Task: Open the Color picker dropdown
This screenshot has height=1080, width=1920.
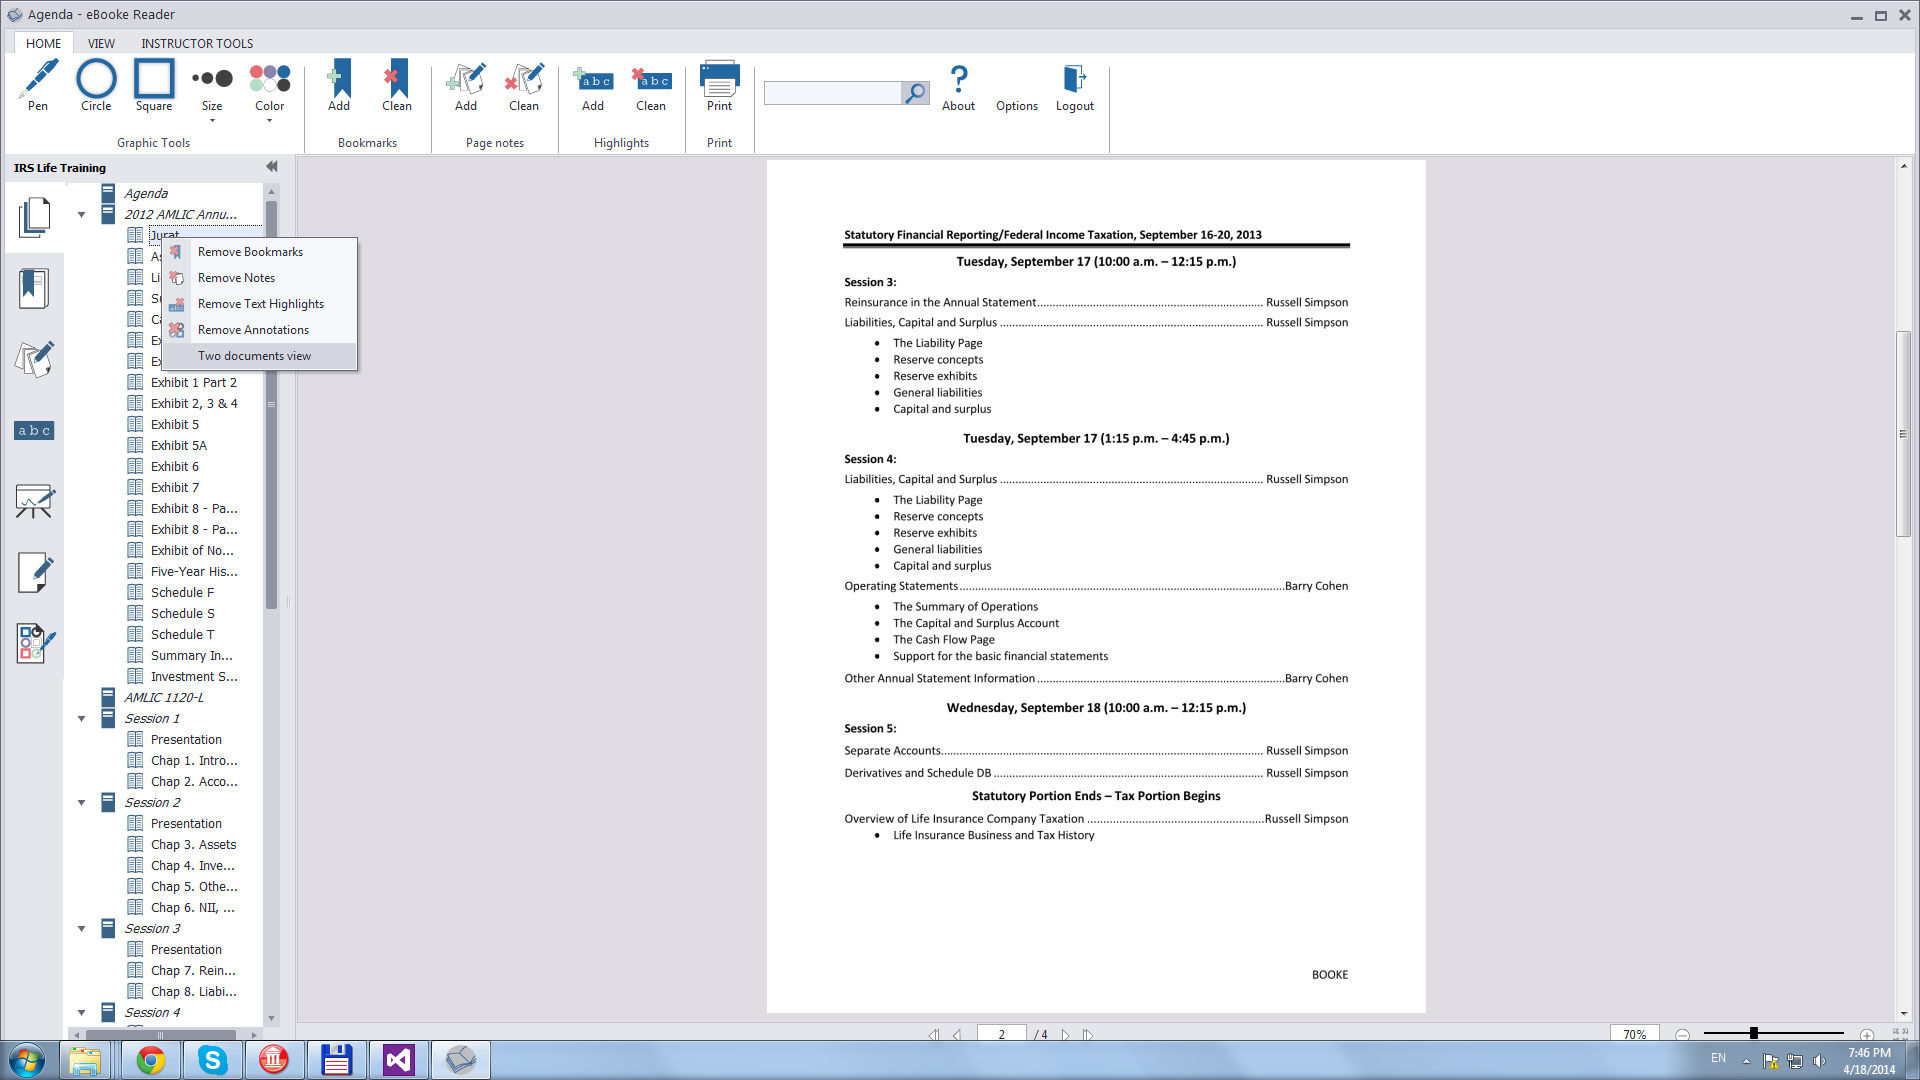Action: pyautogui.click(x=270, y=92)
